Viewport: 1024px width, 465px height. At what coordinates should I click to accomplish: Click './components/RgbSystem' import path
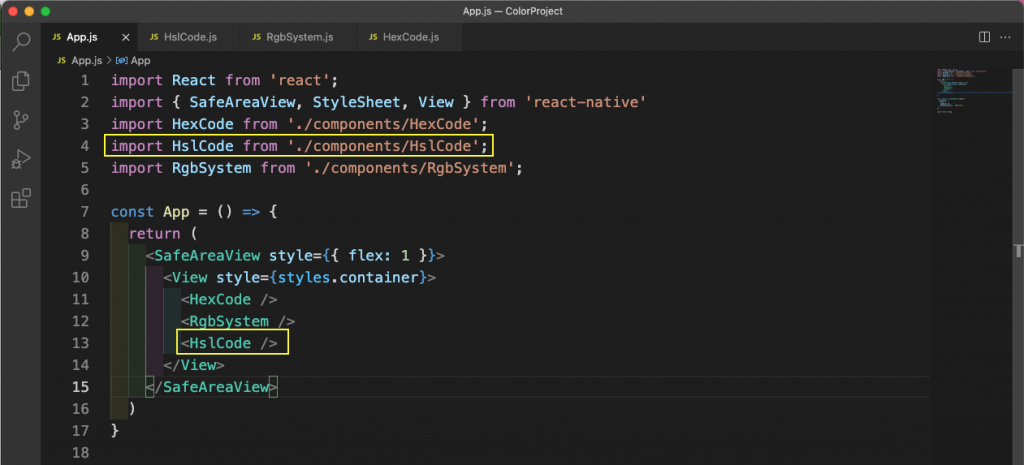pos(409,168)
